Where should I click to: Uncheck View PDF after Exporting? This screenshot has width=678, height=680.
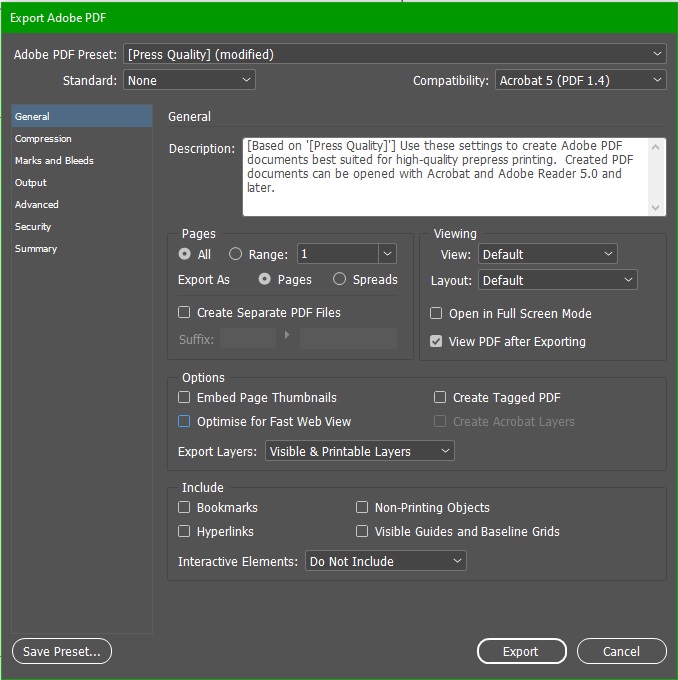(436, 341)
